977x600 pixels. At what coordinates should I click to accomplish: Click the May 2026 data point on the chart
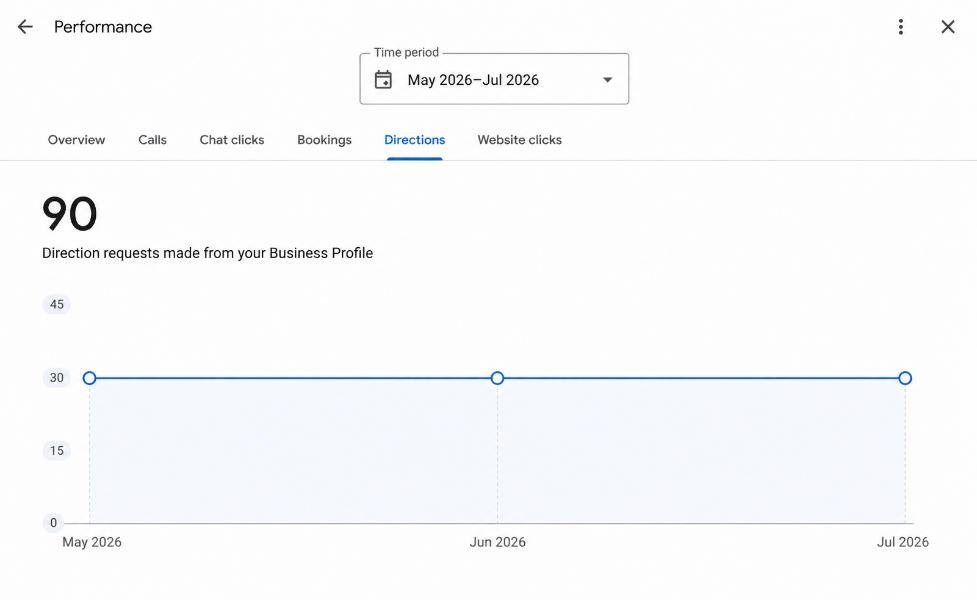point(89,378)
